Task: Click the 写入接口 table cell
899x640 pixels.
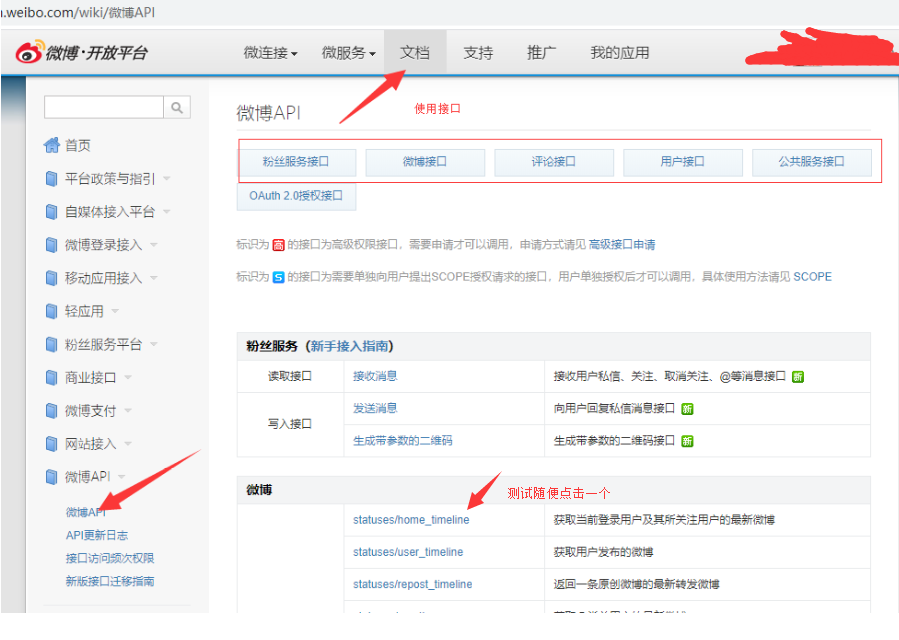Action: pos(290,424)
